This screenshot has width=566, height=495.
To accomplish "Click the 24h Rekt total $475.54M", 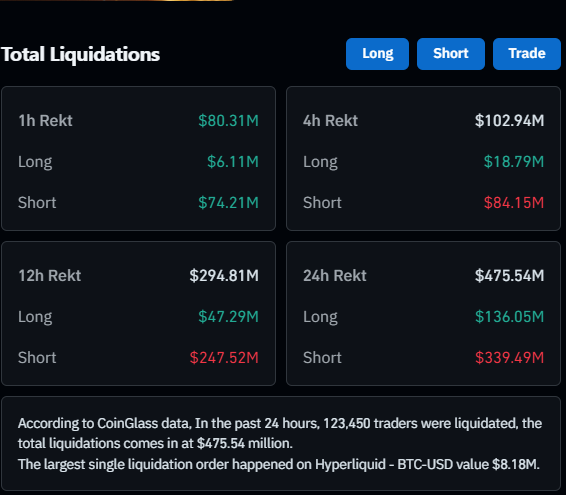I will [x=509, y=275].
